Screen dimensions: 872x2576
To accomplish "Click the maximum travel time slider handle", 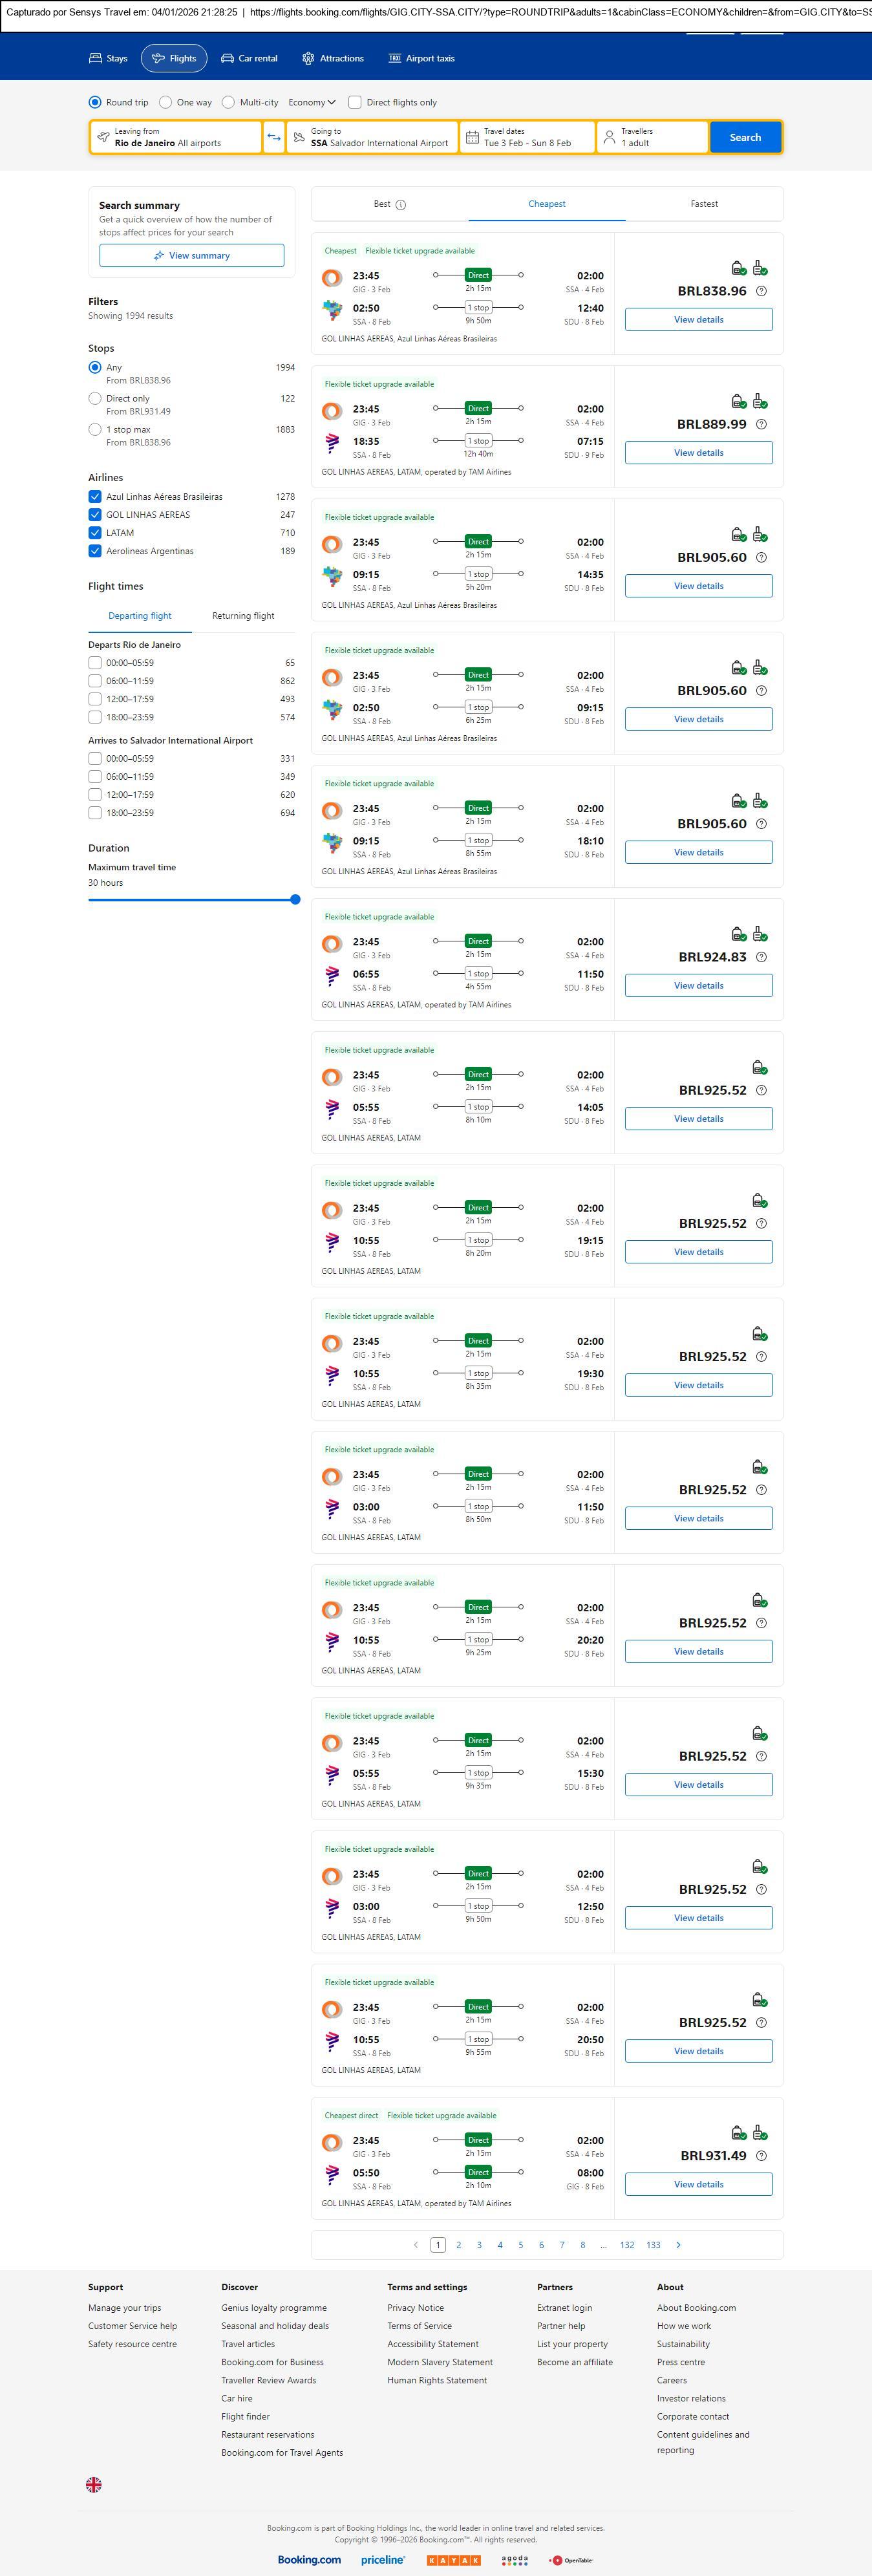I will (x=295, y=900).
